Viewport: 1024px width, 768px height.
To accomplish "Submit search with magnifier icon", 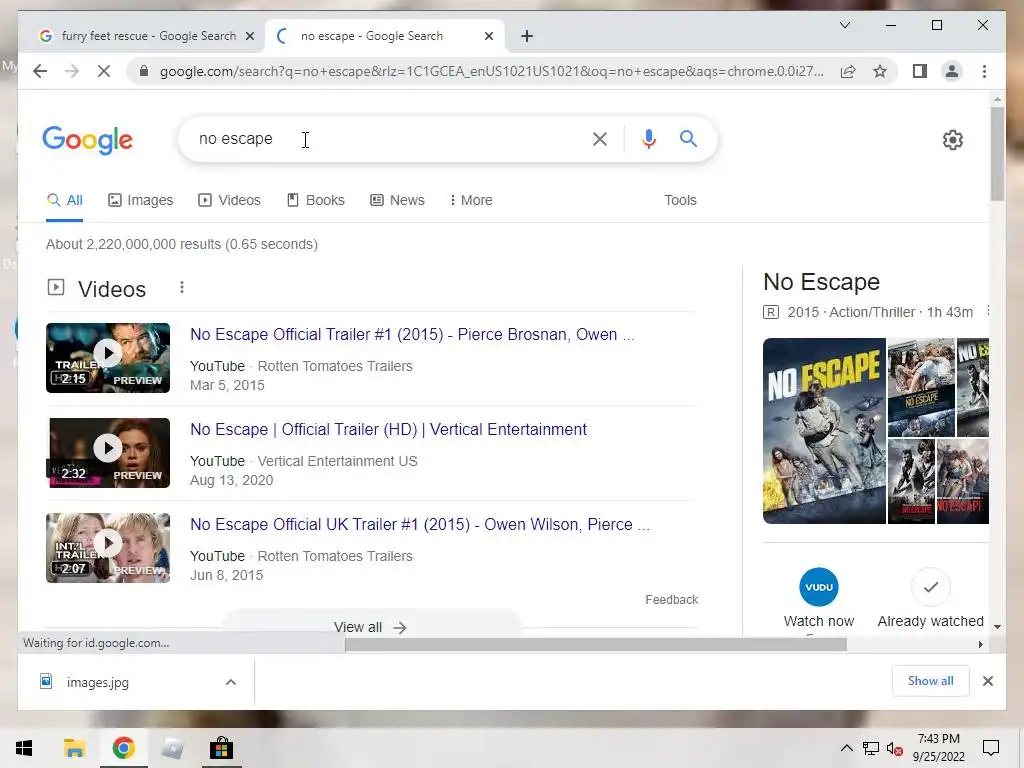I will pos(688,138).
